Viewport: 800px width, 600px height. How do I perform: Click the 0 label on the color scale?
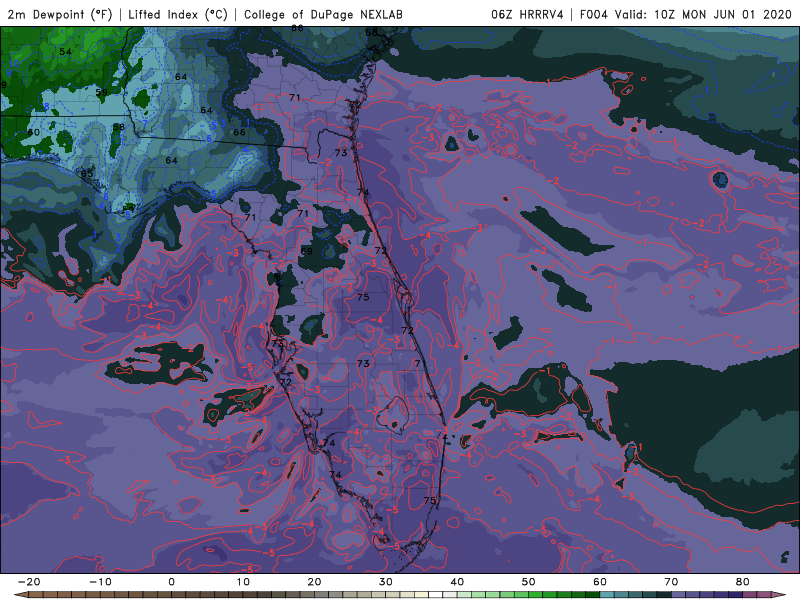coord(171,582)
